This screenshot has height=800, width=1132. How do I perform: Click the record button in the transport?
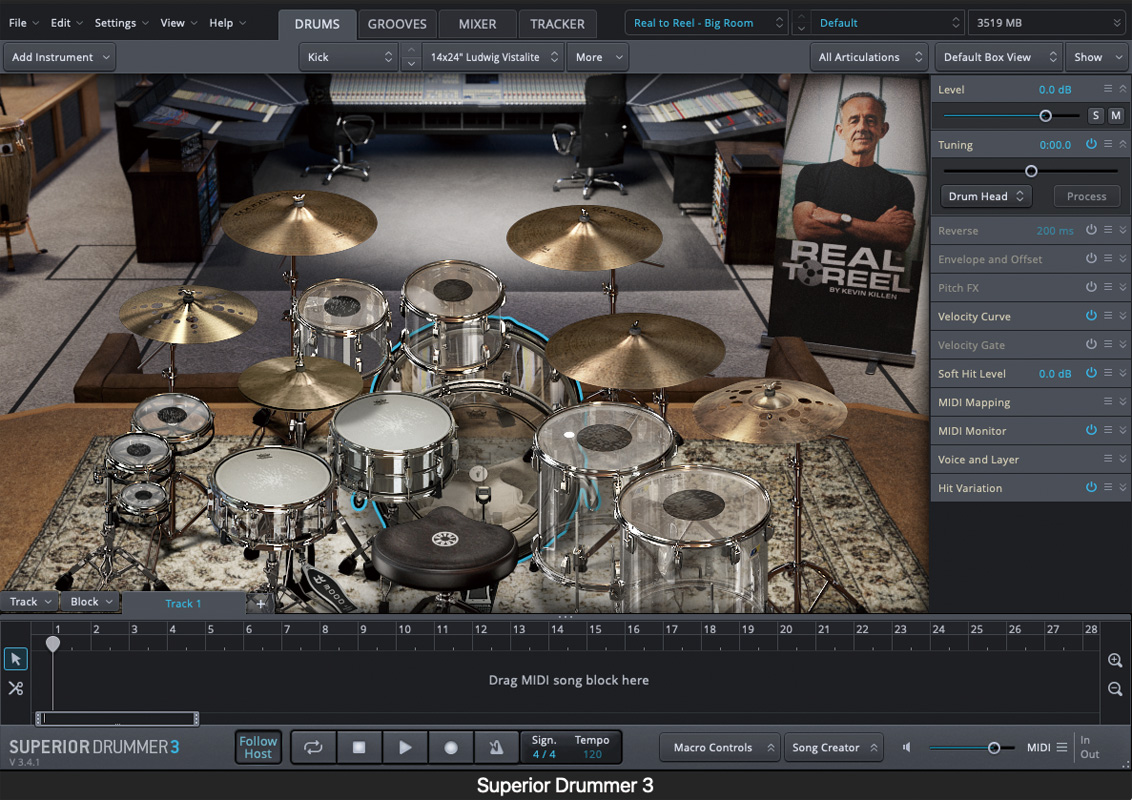[451, 746]
